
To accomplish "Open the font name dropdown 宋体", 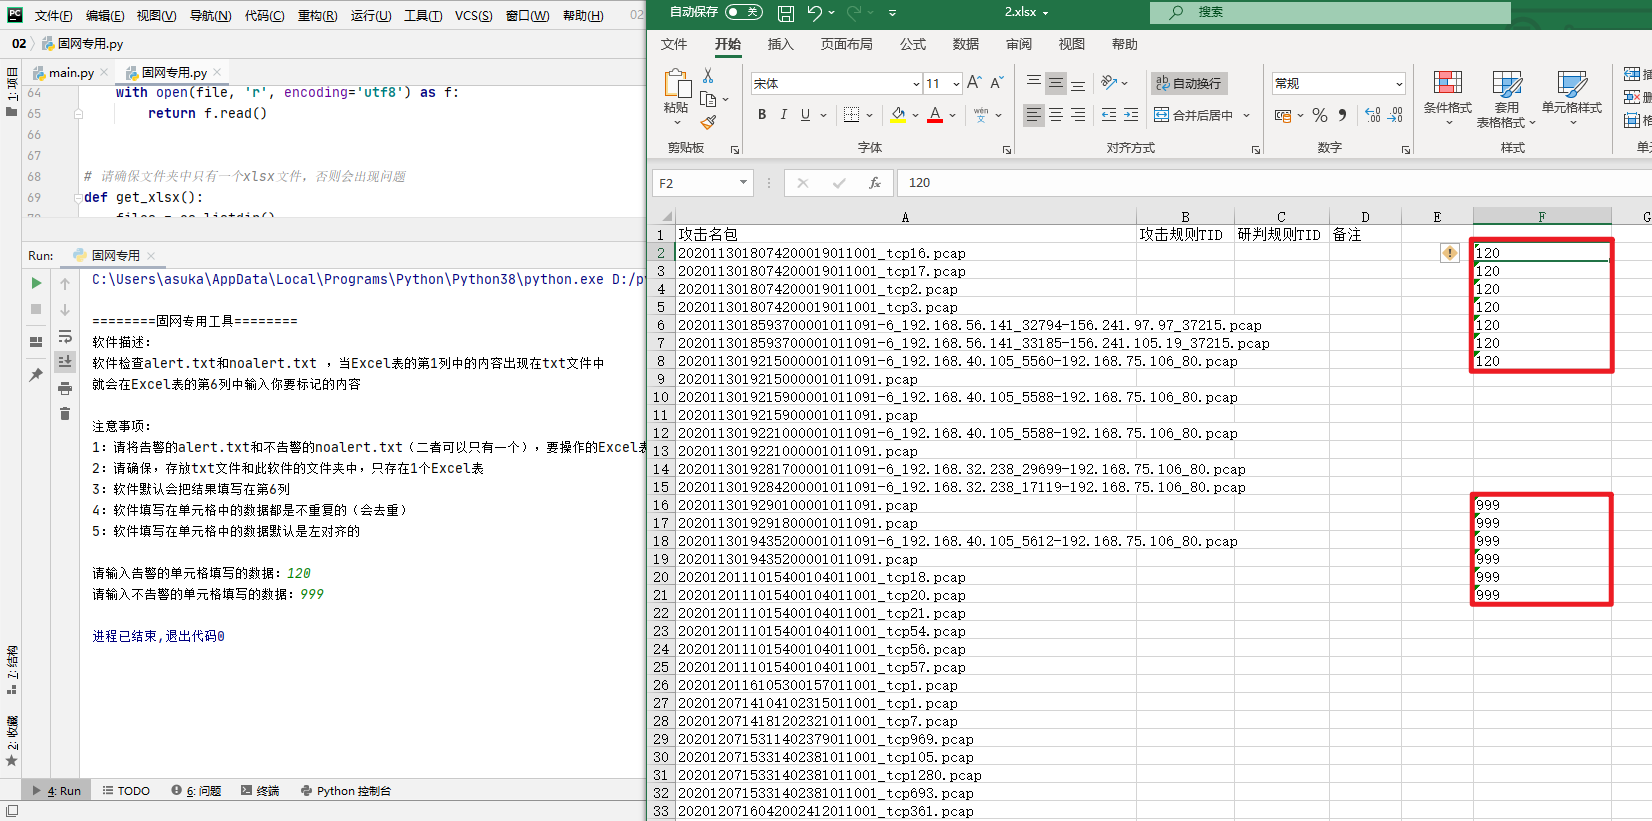I will click(916, 84).
